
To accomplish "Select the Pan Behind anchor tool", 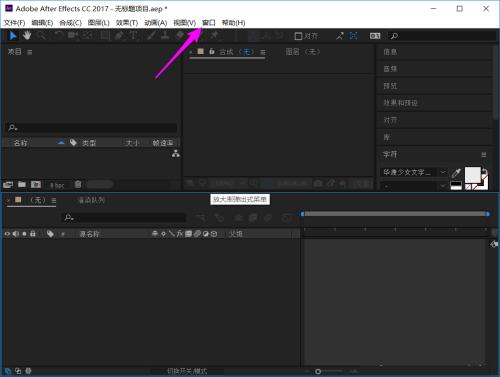I will click(x=87, y=35).
